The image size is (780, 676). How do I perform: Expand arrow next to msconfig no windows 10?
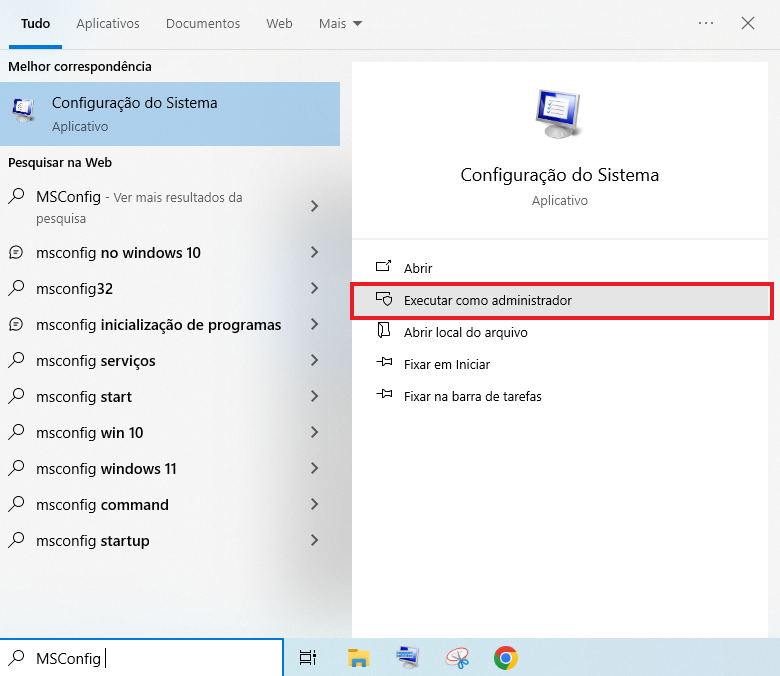pos(314,252)
